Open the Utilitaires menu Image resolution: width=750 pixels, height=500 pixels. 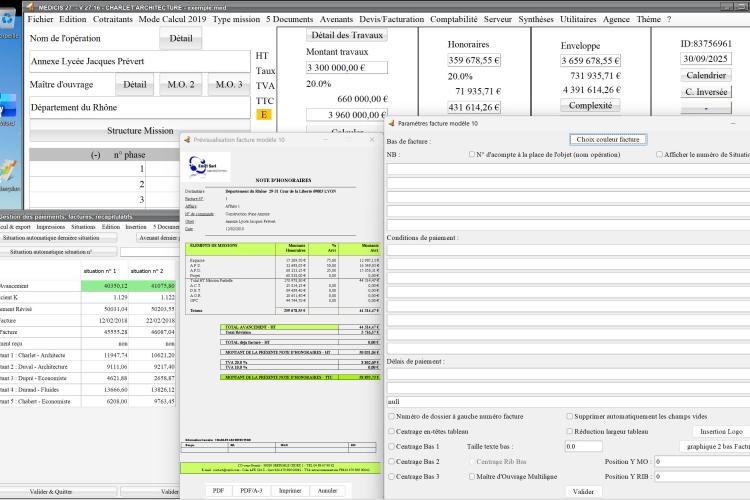(x=578, y=19)
